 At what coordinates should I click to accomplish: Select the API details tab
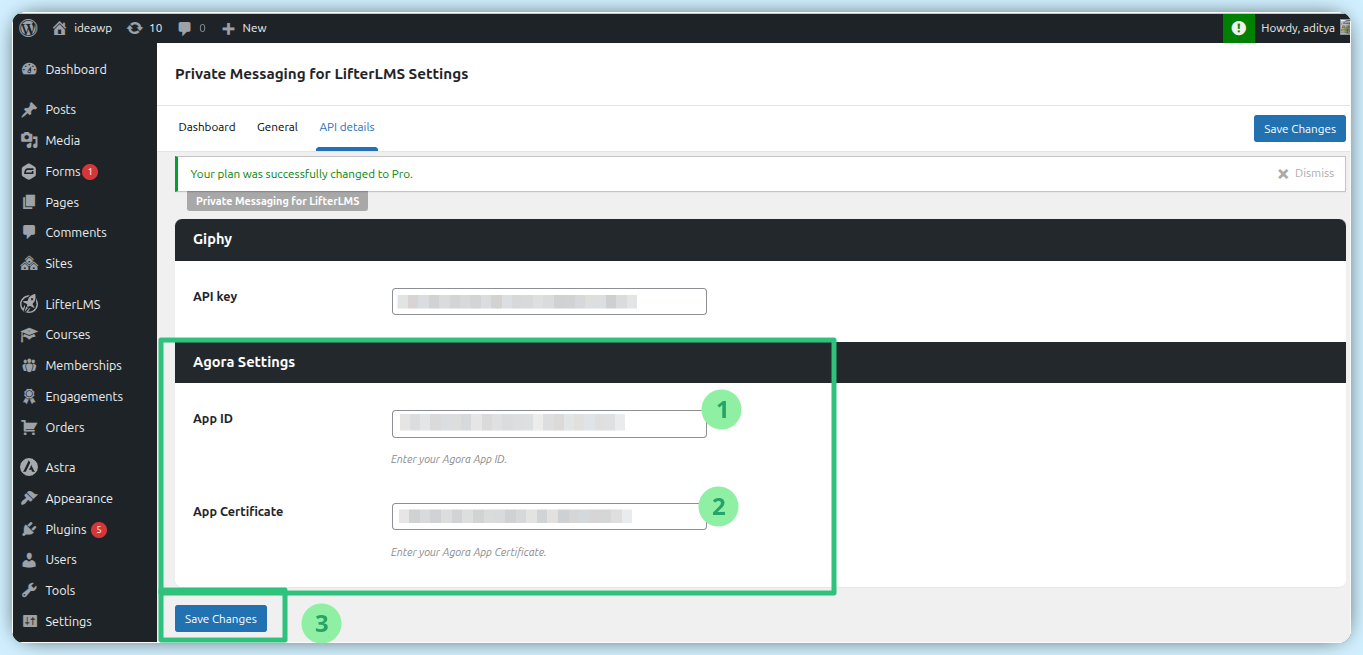(347, 127)
